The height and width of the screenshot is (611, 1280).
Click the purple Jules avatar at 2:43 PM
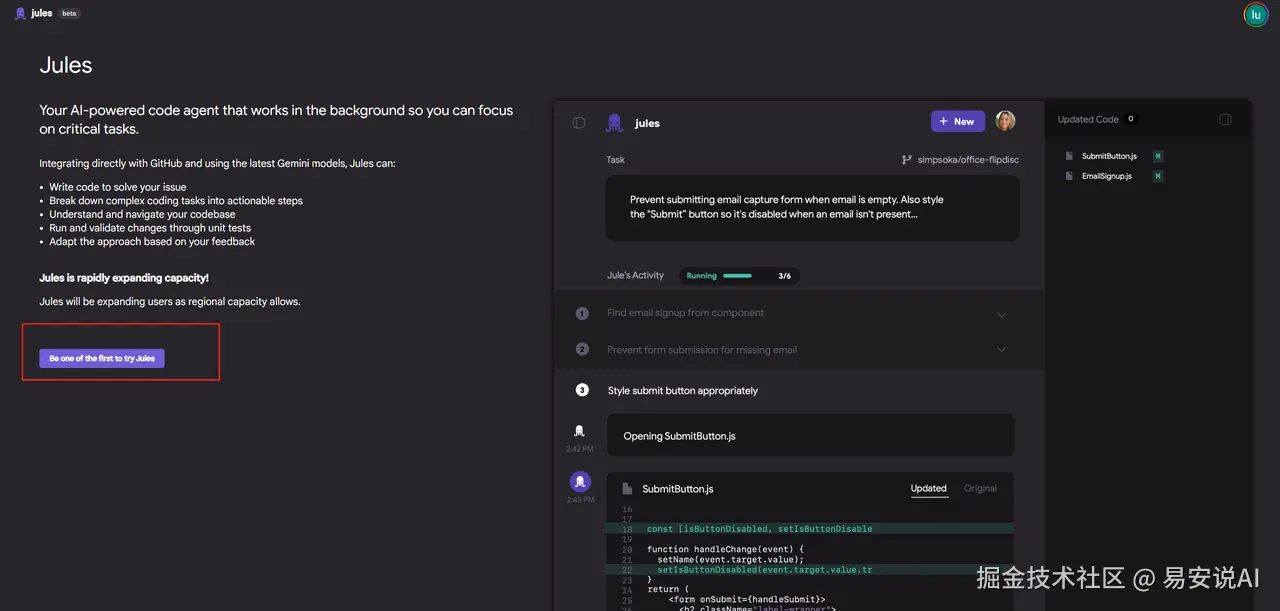pyautogui.click(x=580, y=482)
